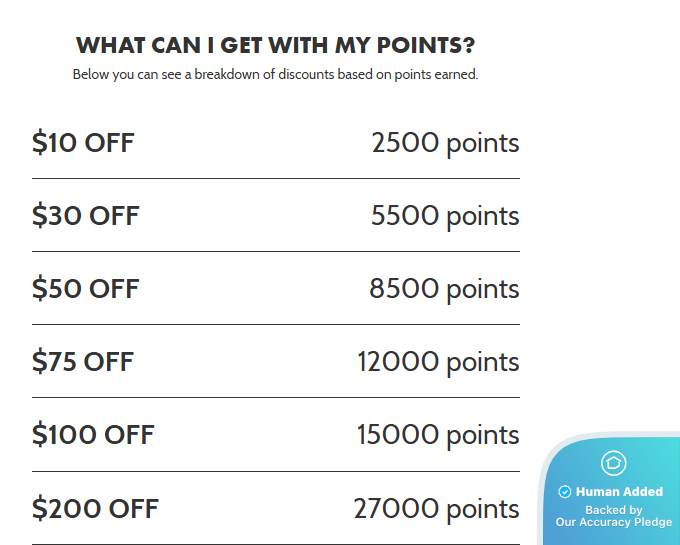Select the $10 OFF reward label
680x545 pixels.
pos(83,143)
